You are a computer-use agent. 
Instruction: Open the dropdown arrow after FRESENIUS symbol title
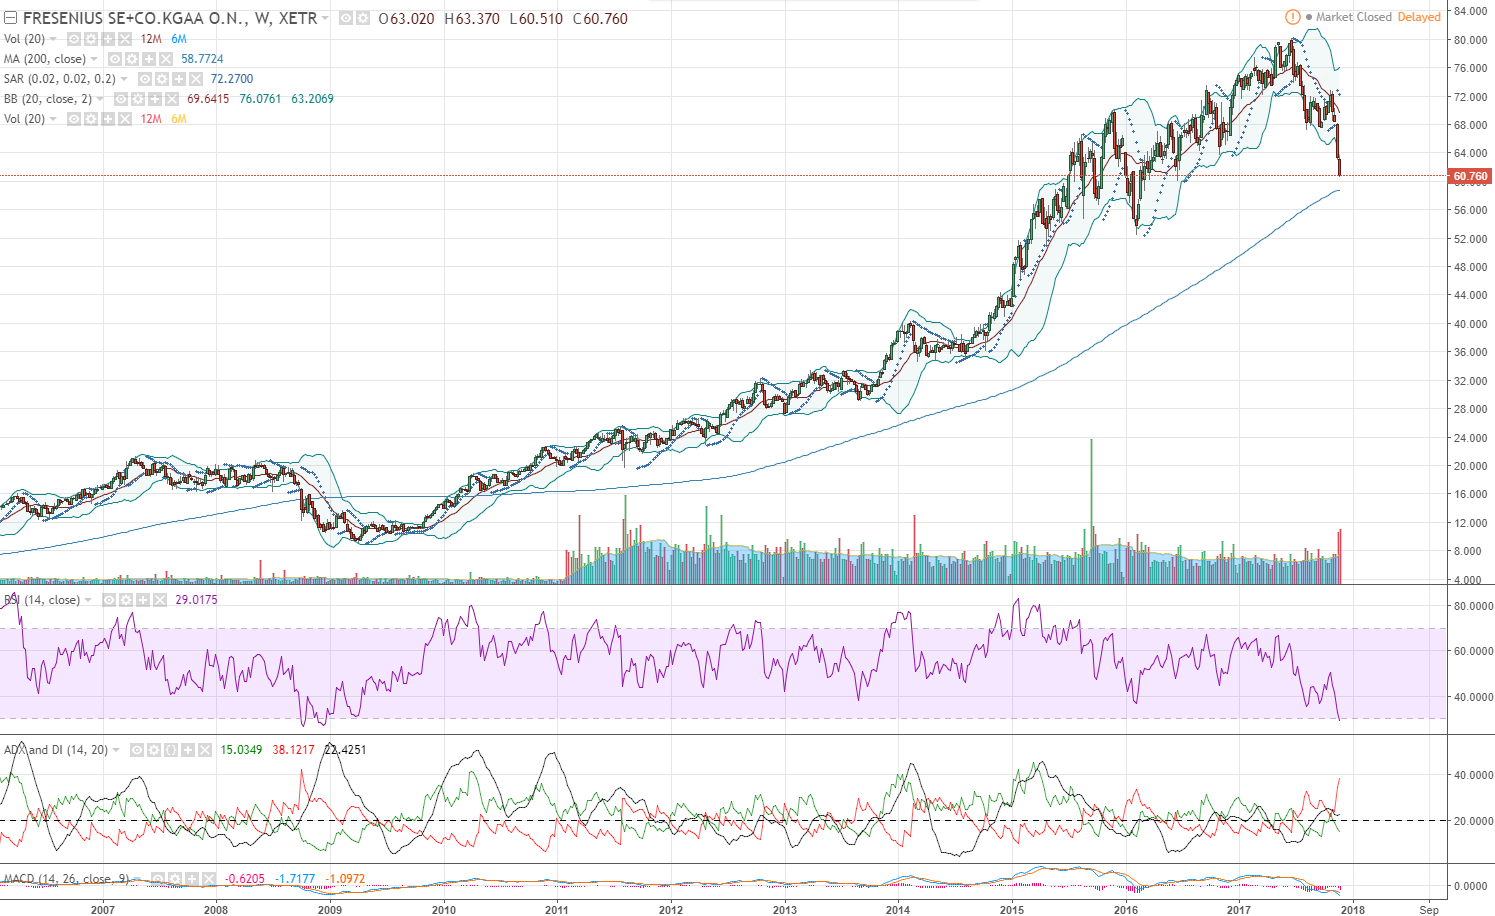326,18
